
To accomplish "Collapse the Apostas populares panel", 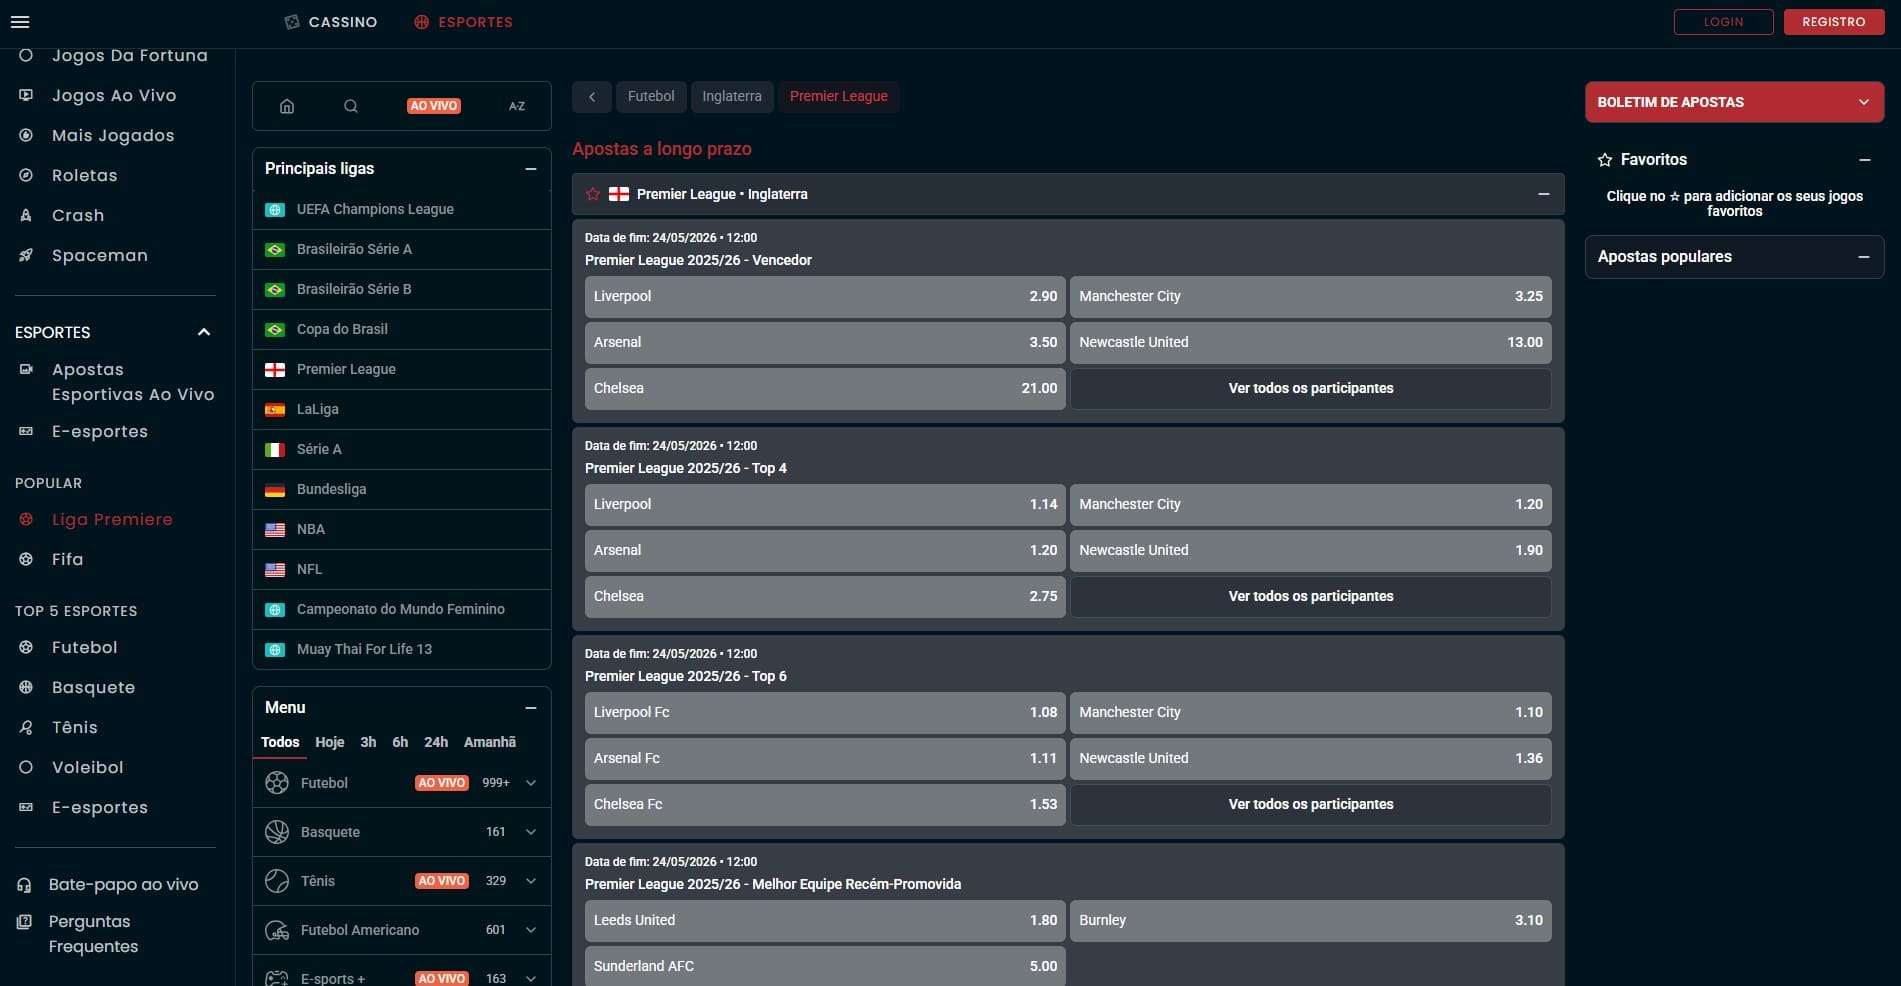I will (x=1864, y=257).
